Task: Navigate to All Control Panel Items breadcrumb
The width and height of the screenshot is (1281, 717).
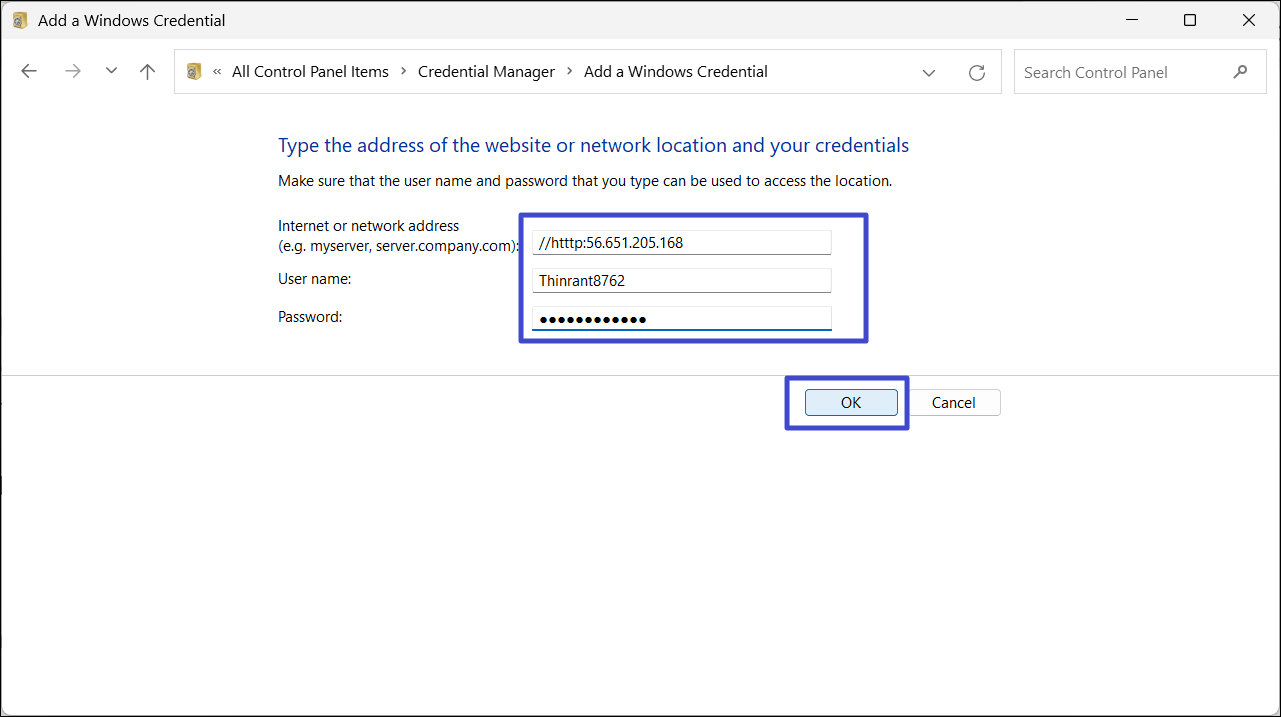Action: point(310,72)
